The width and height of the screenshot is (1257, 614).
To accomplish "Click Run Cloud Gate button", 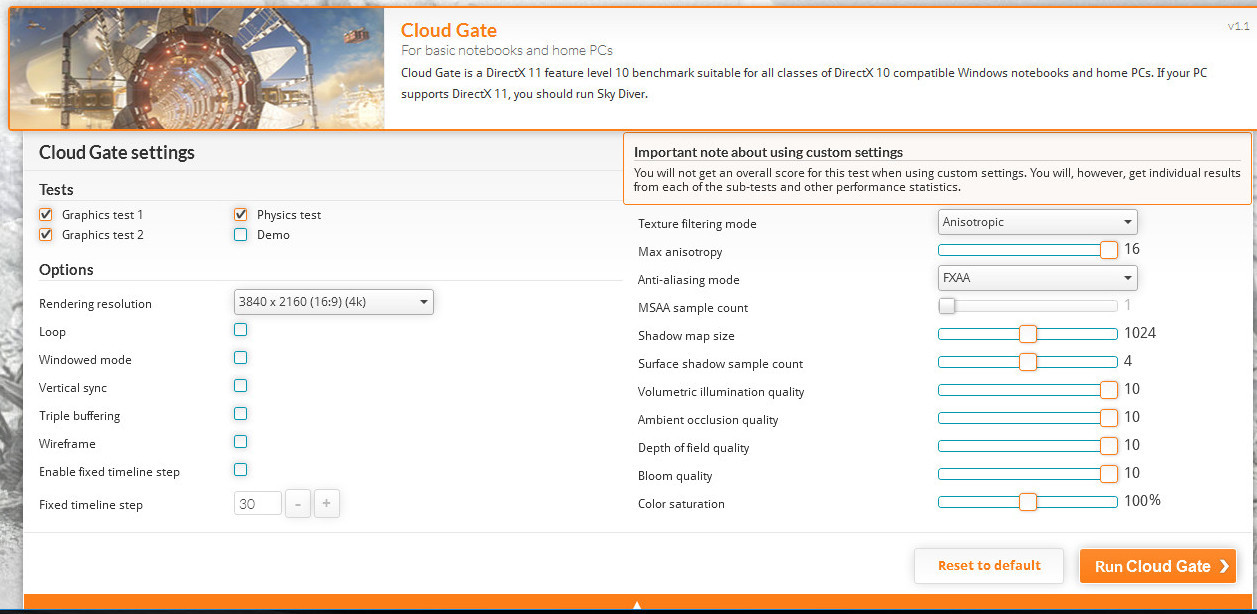I will coord(1158,566).
